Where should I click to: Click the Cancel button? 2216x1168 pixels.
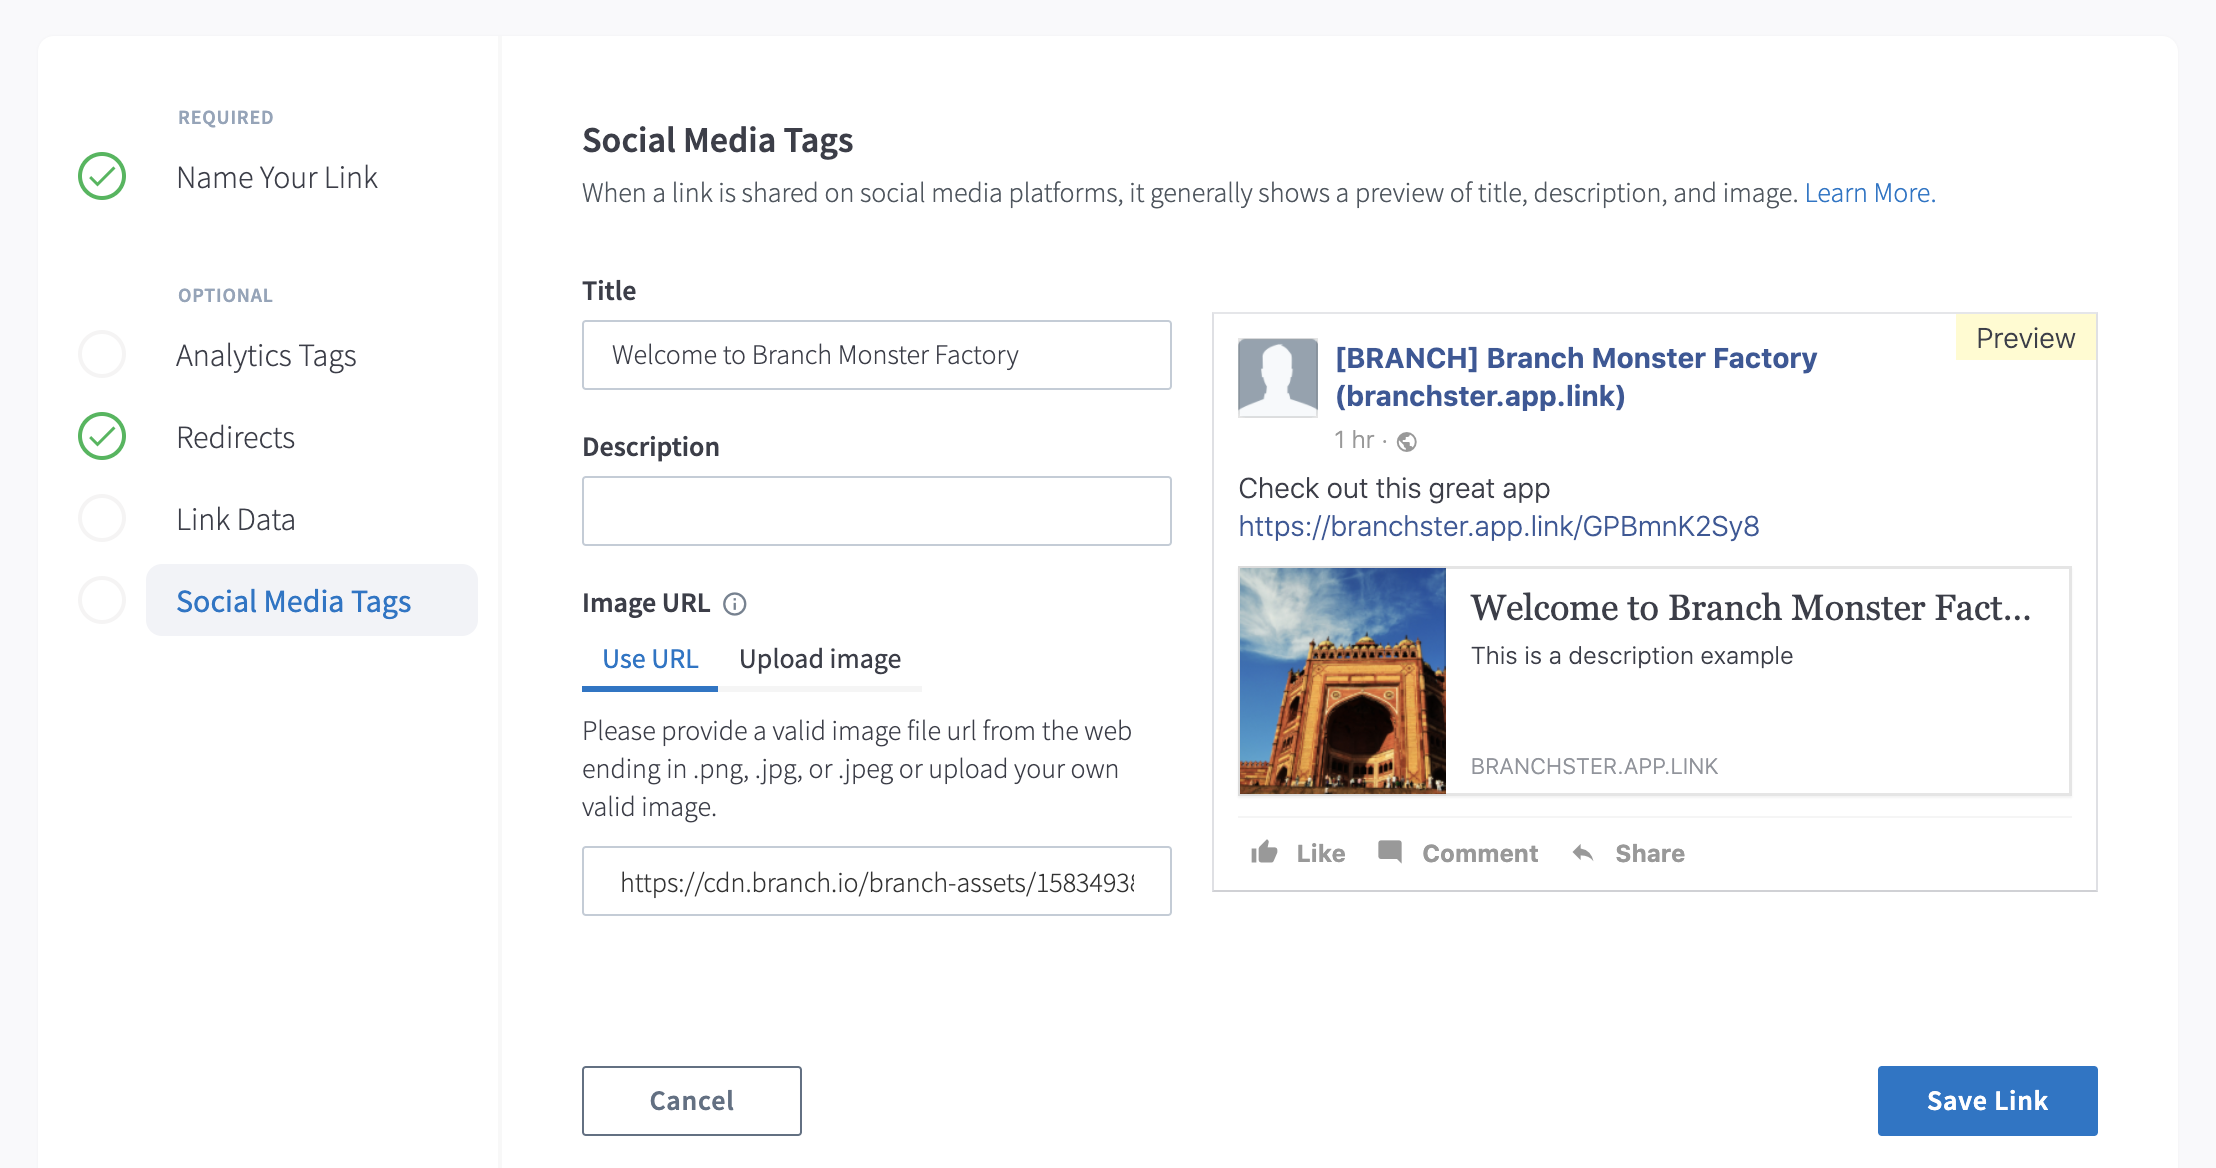click(x=691, y=1100)
